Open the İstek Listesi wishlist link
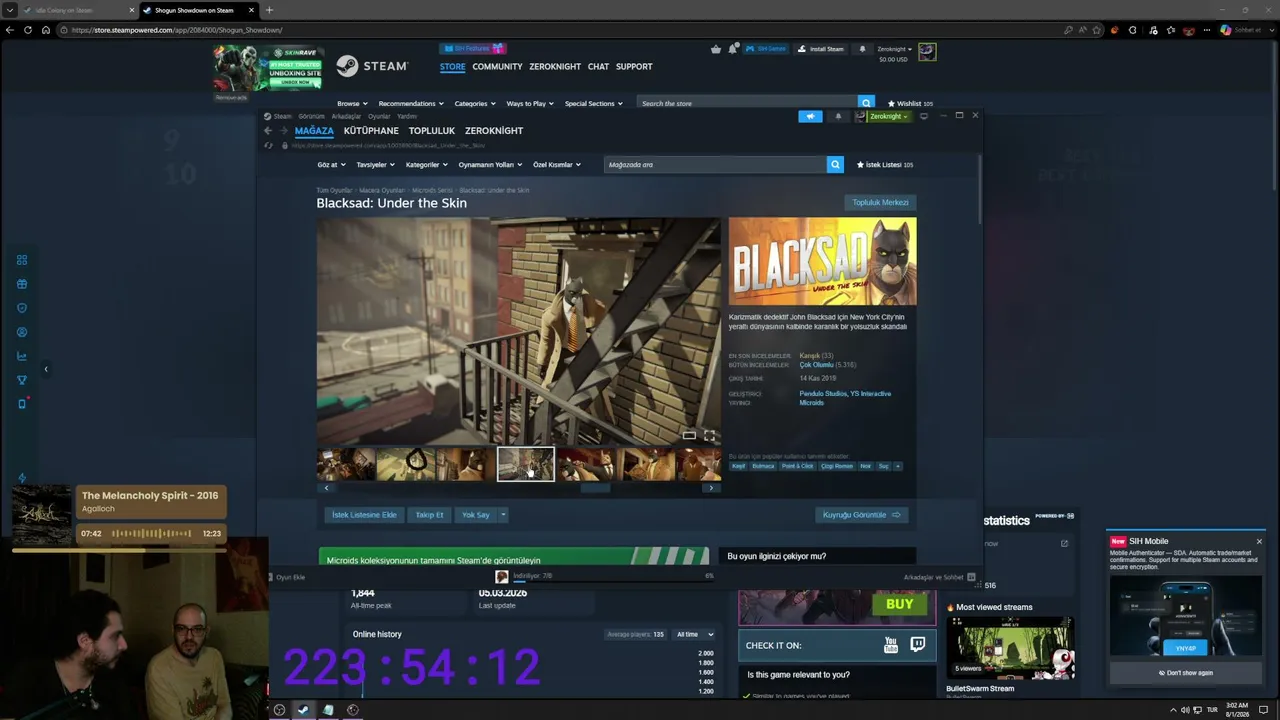Viewport: 1280px width, 720px height. tap(884, 164)
